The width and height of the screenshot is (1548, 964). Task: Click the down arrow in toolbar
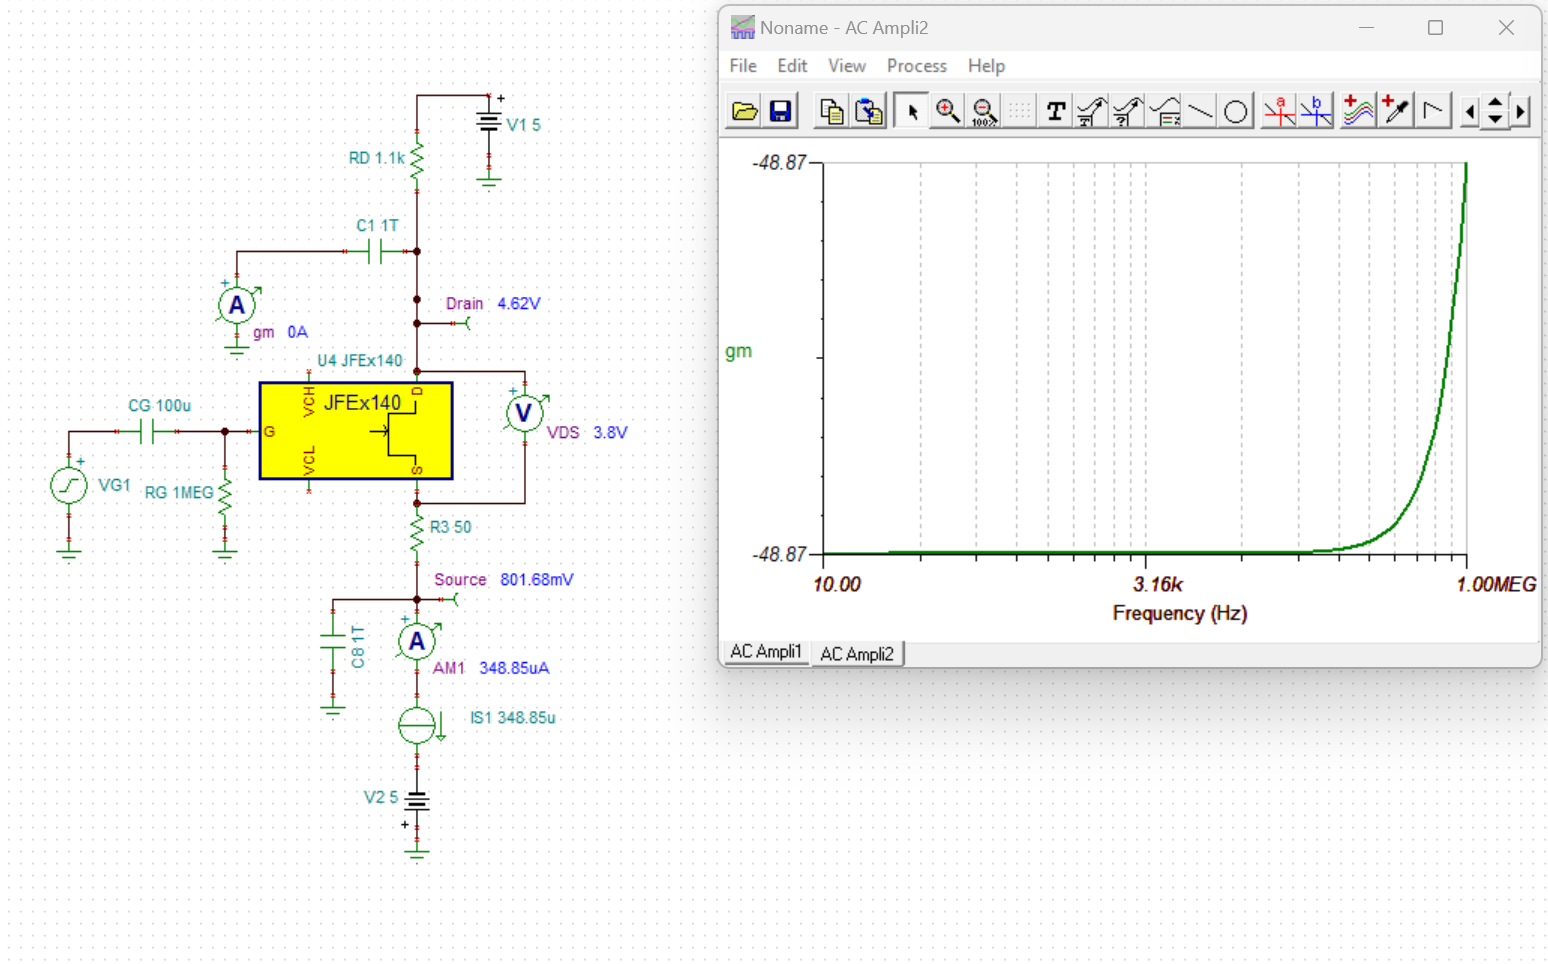[x=1495, y=119]
